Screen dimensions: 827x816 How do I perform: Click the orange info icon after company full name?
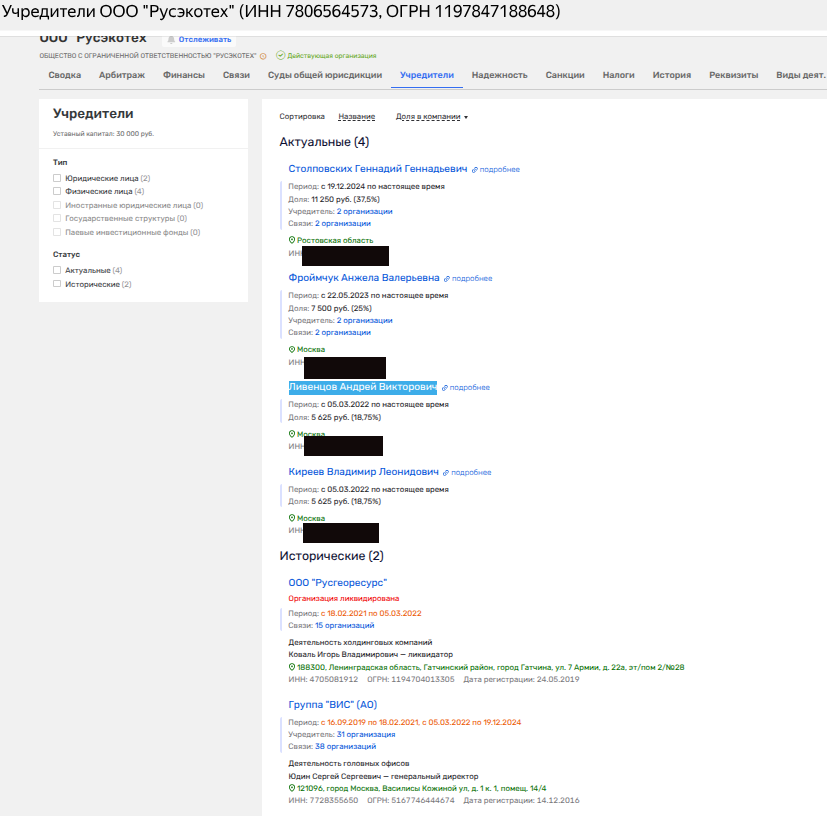pyautogui.click(x=263, y=56)
